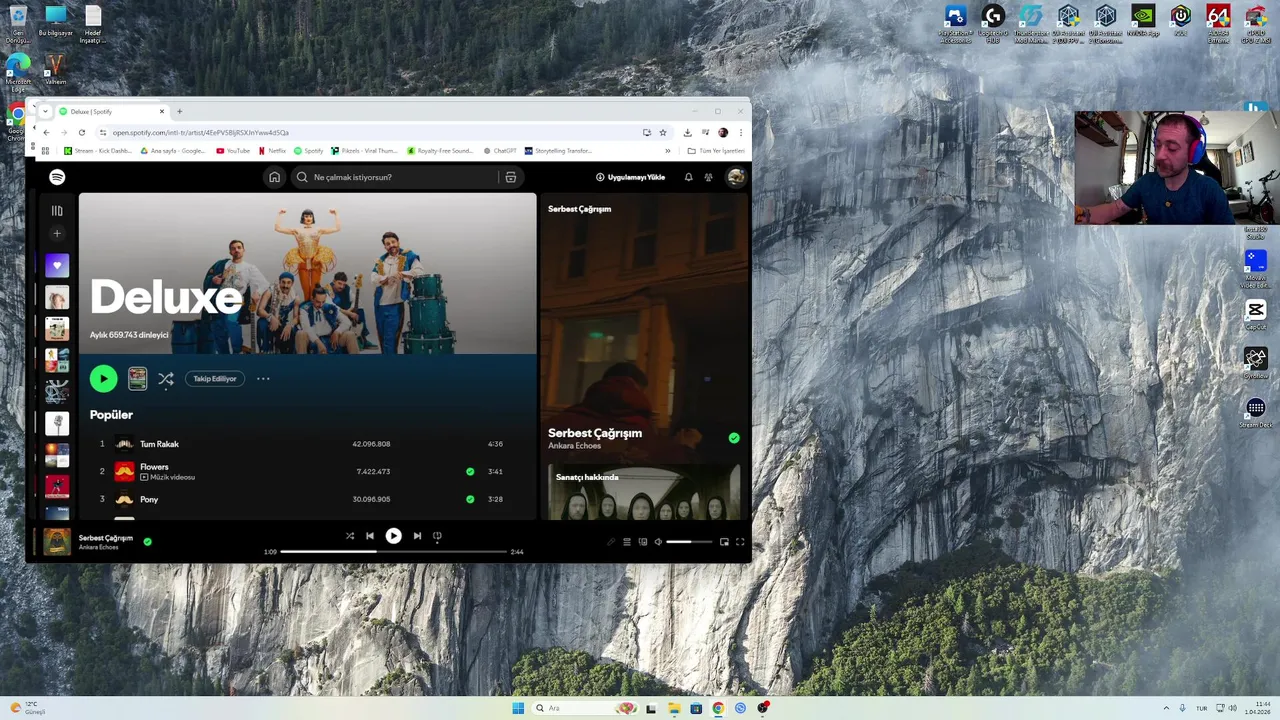Unfollow via Takip Ediliyor button

(x=215, y=379)
